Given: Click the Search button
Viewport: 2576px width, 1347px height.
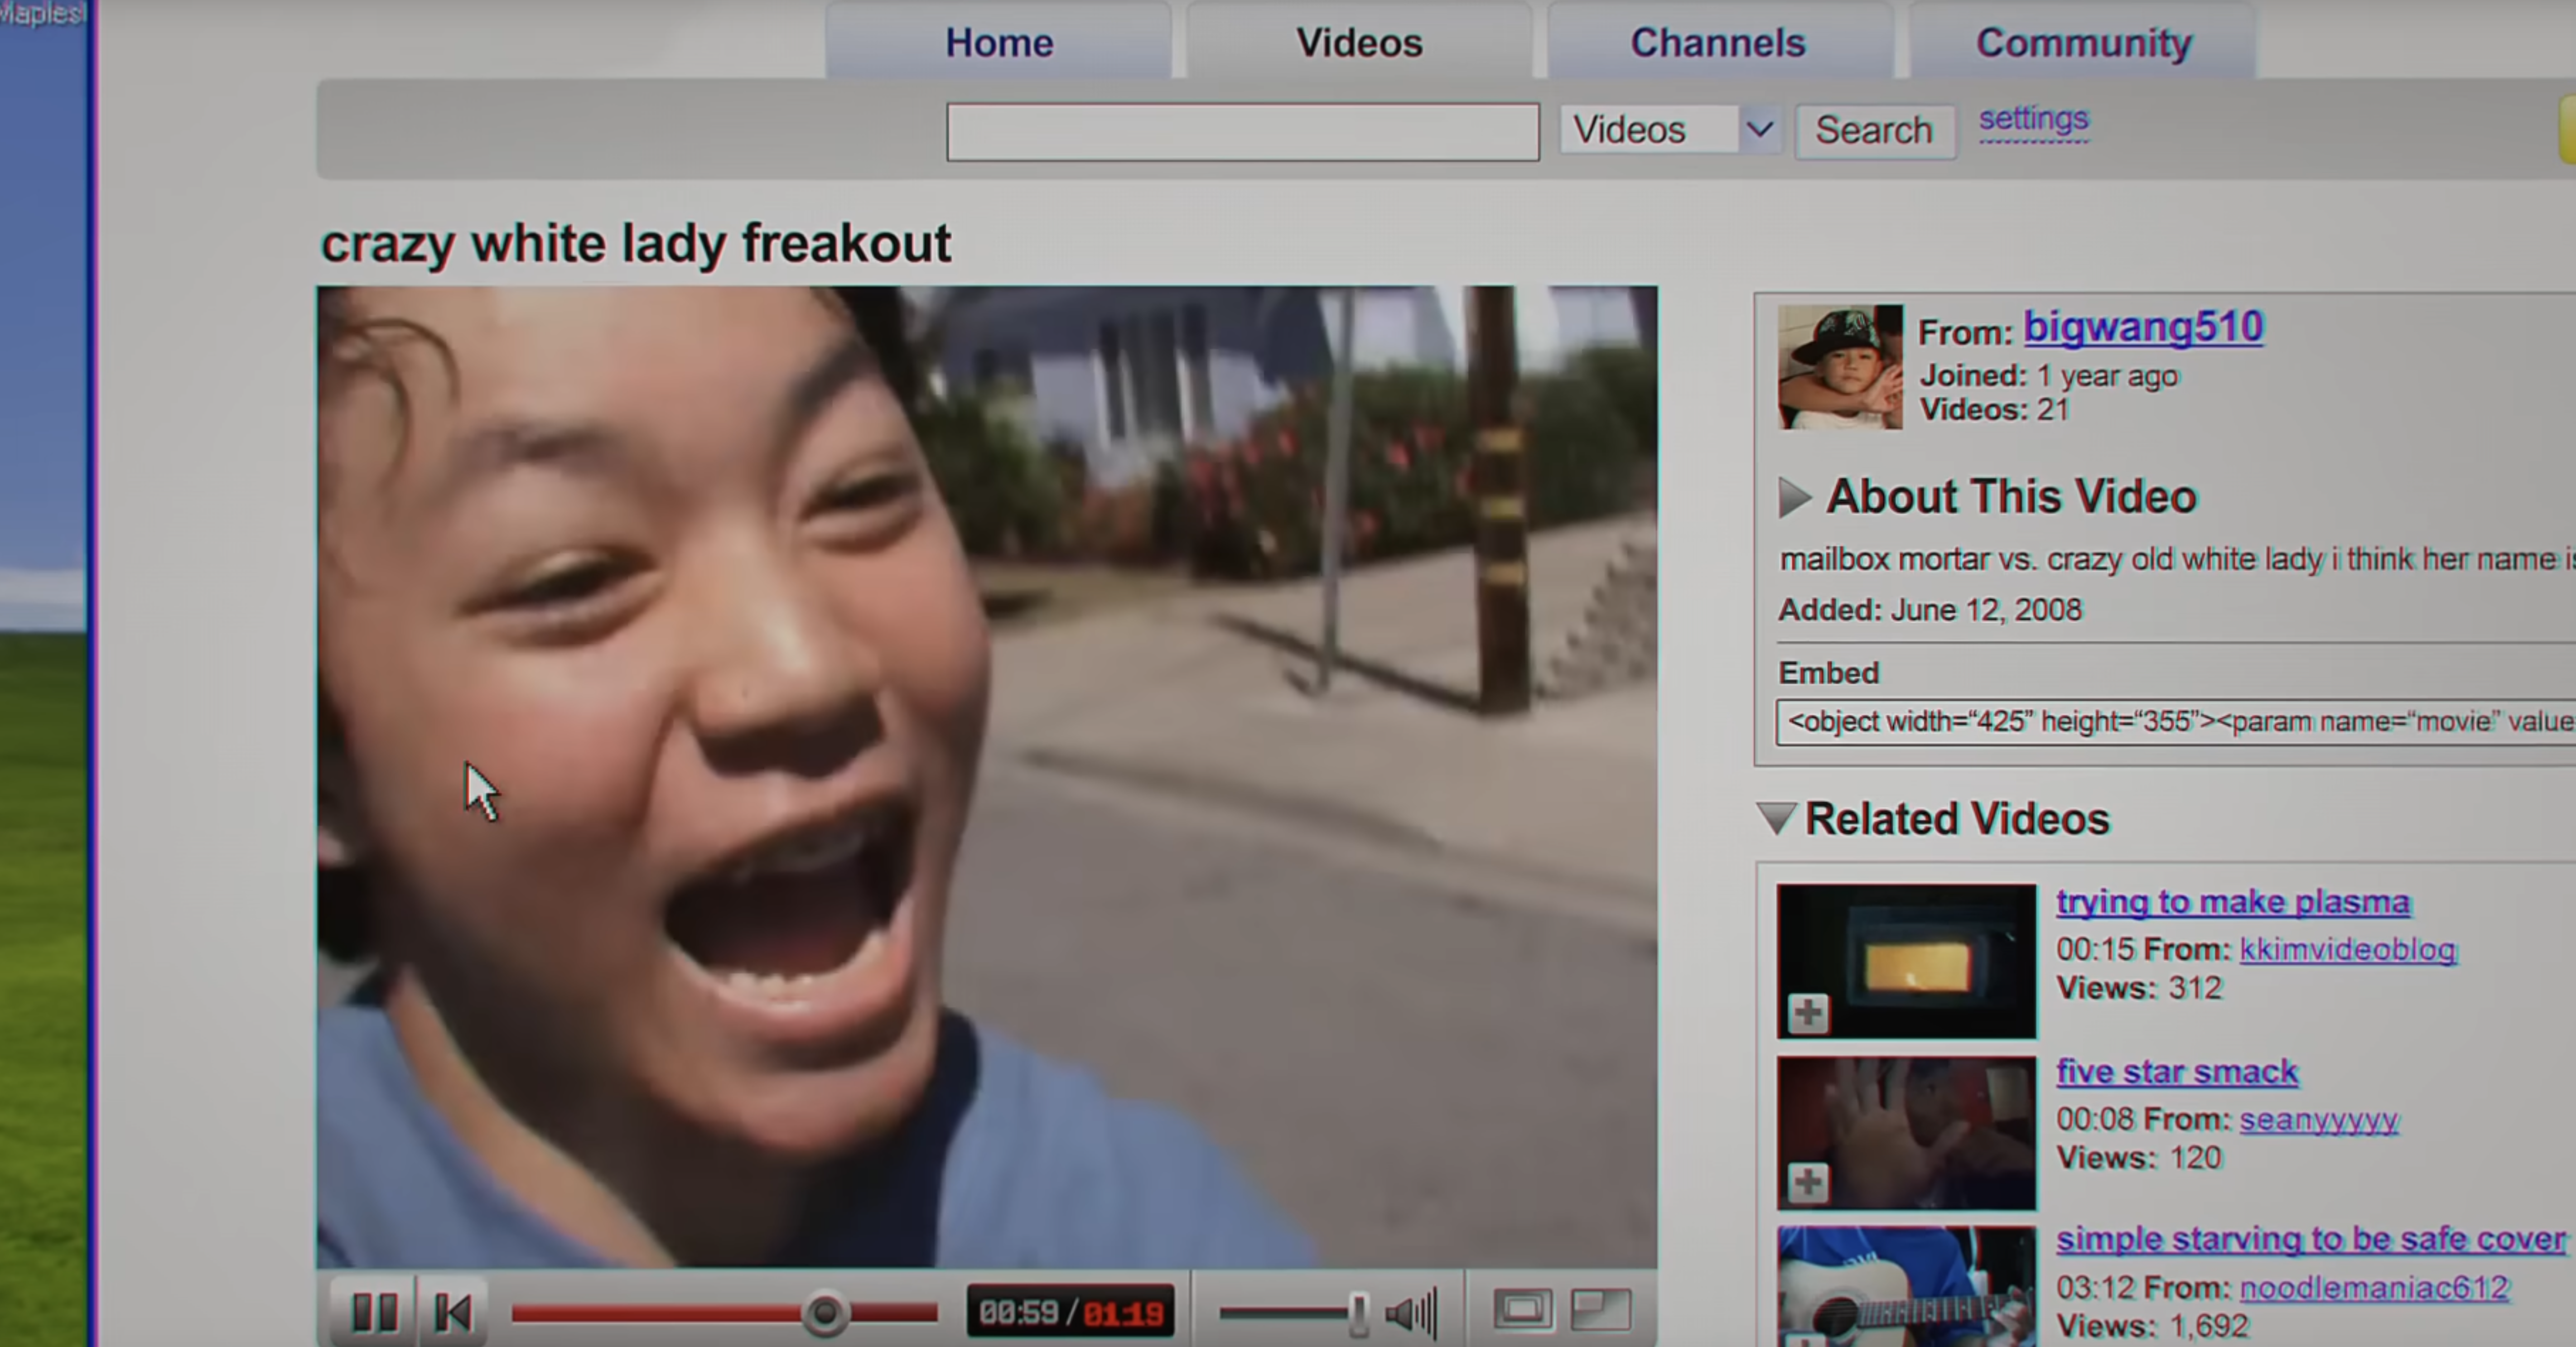Looking at the screenshot, I should [1875, 130].
